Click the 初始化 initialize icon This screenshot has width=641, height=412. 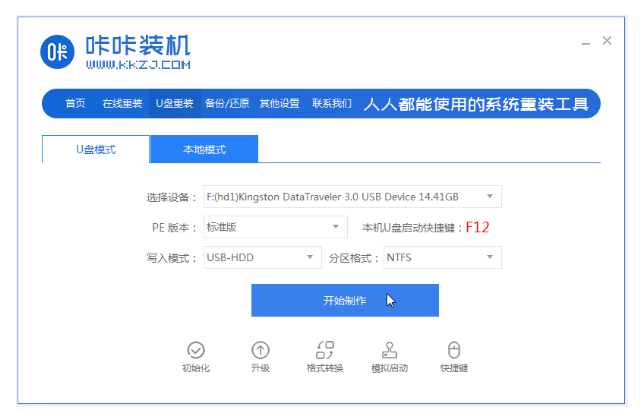[x=196, y=350]
